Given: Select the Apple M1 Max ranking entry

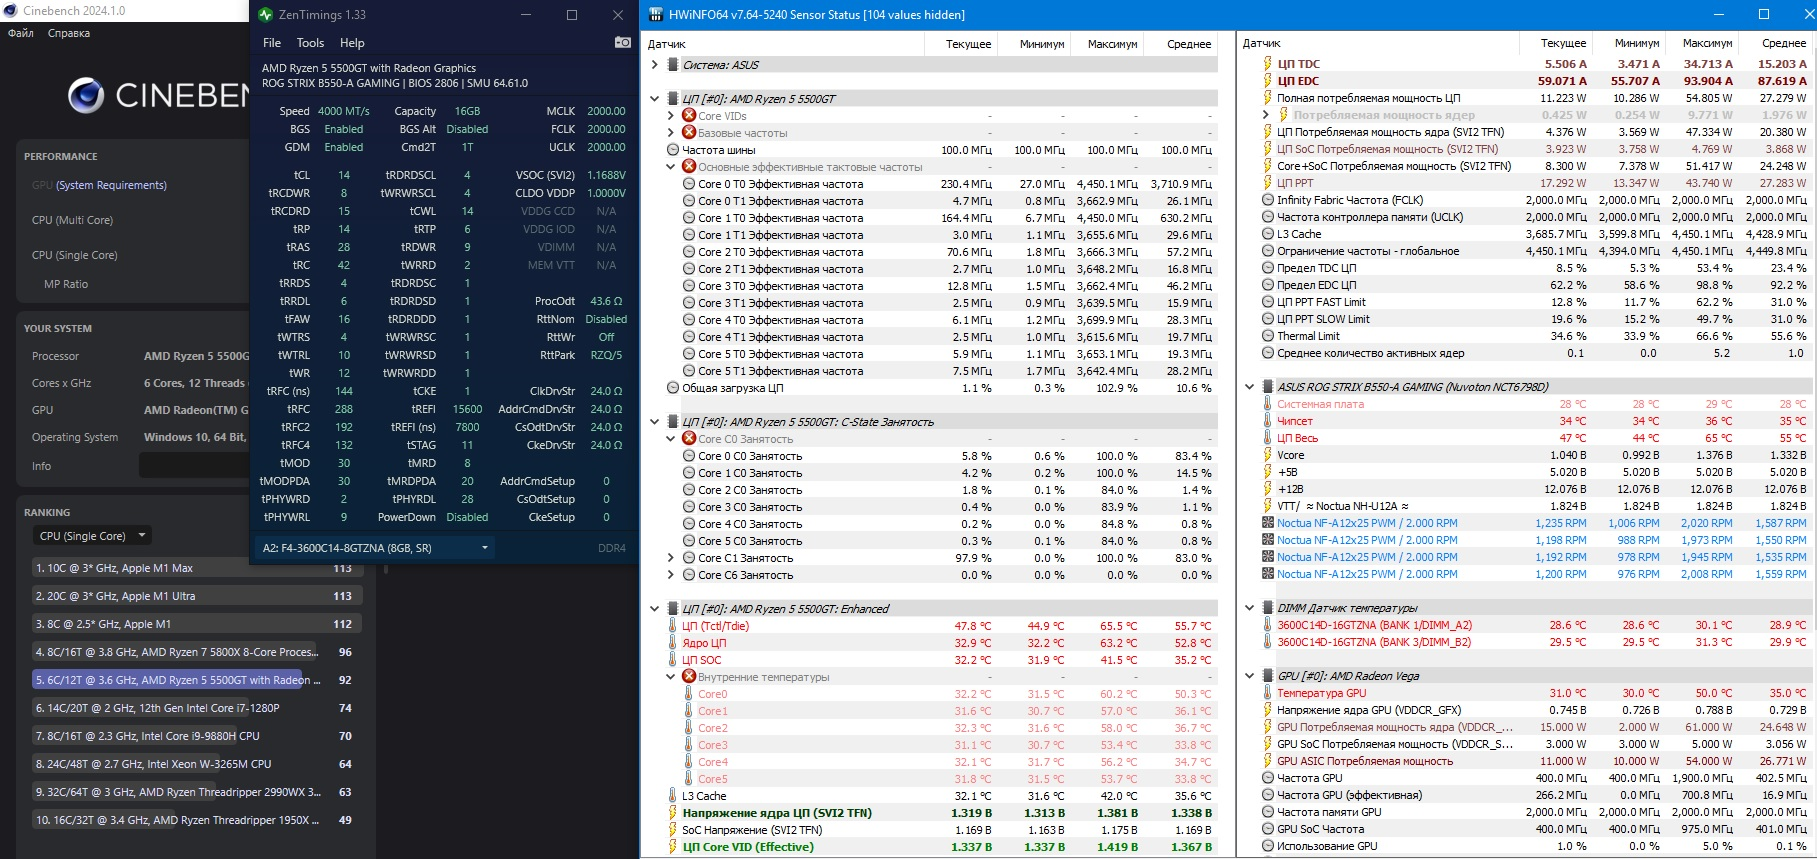Looking at the screenshot, I should coord(195,568).
